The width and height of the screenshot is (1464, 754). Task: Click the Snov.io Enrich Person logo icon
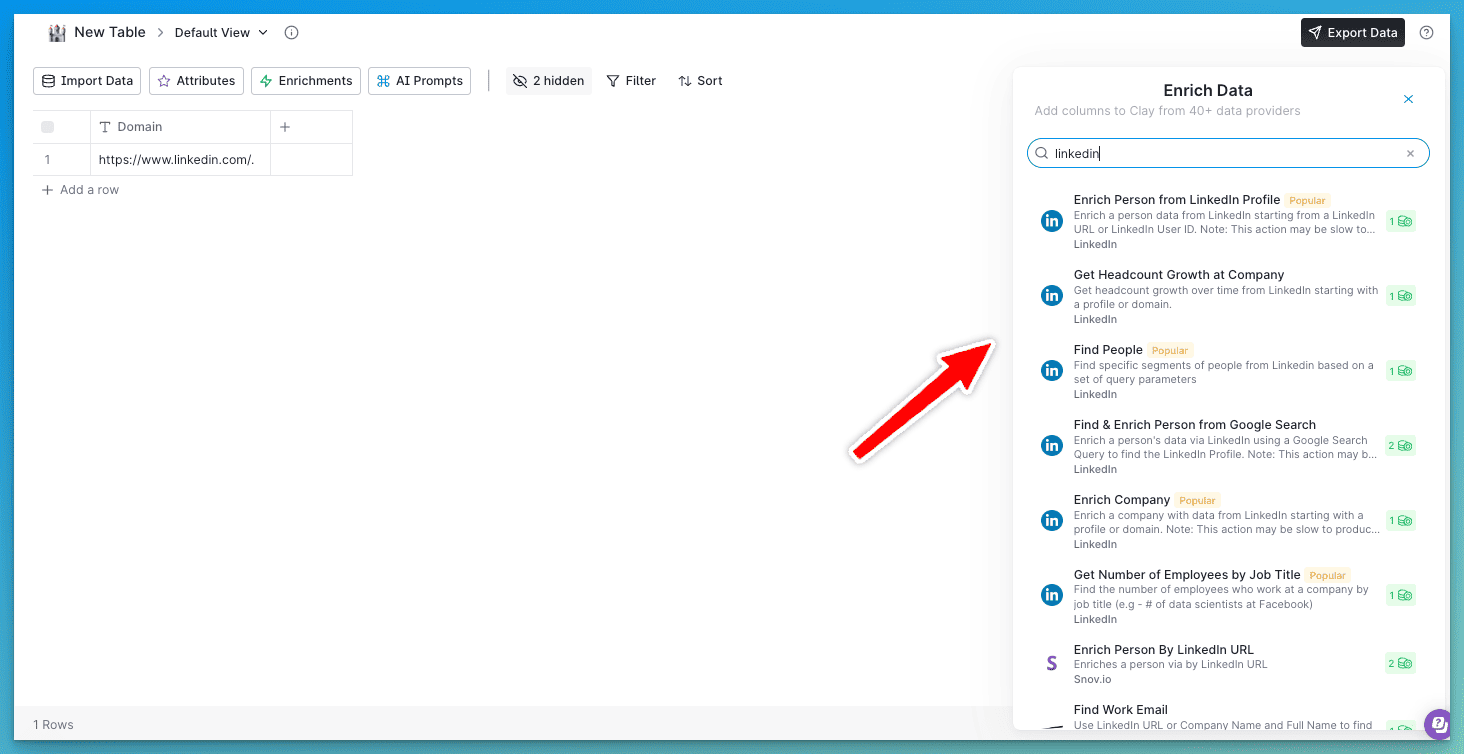click(x=1051, y=663)
